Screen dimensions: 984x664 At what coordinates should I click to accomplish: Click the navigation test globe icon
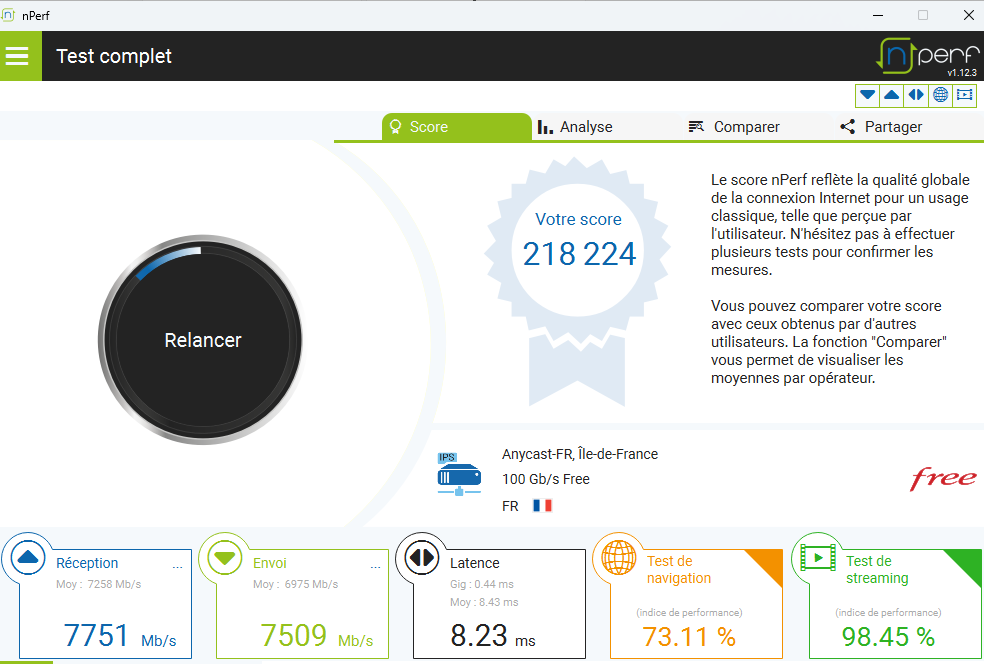(619, 557)
